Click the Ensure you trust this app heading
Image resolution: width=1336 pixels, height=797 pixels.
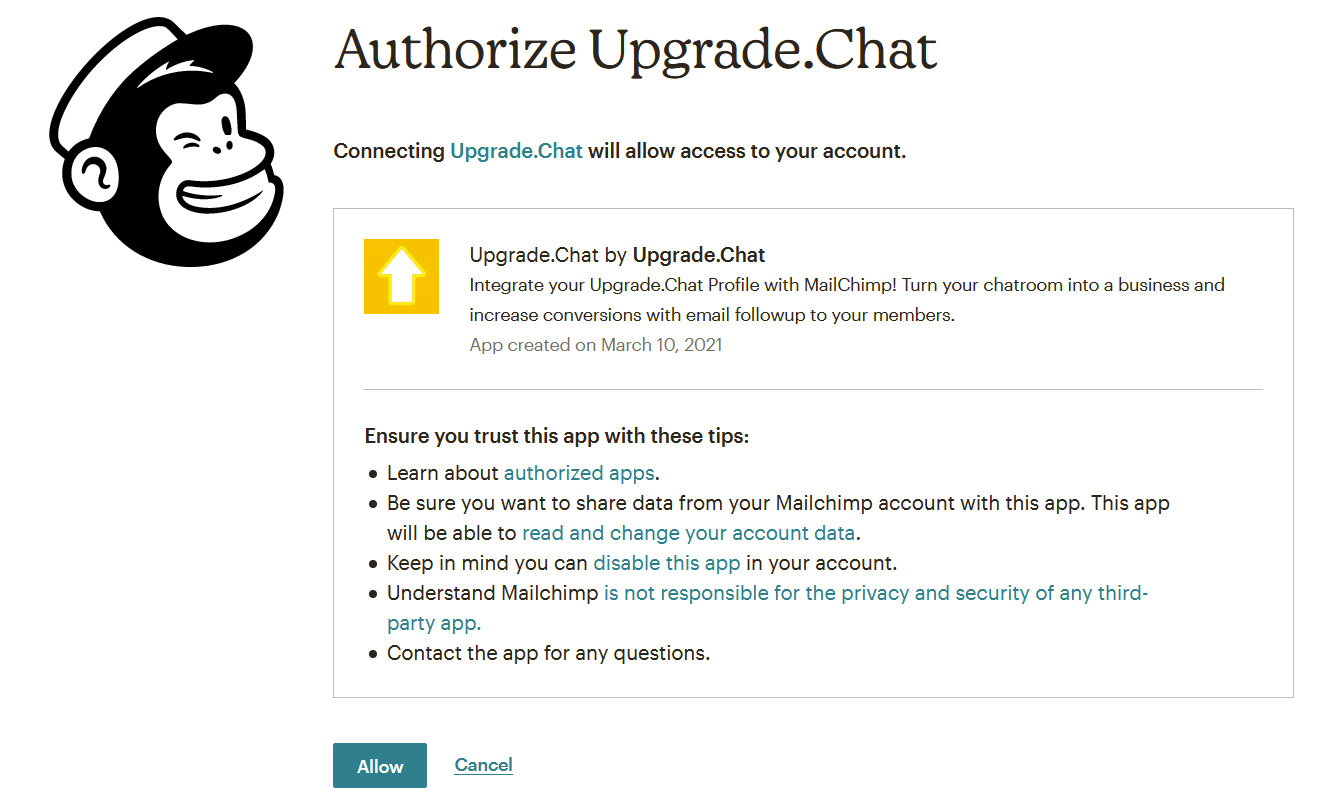click(x=556, y=436)
